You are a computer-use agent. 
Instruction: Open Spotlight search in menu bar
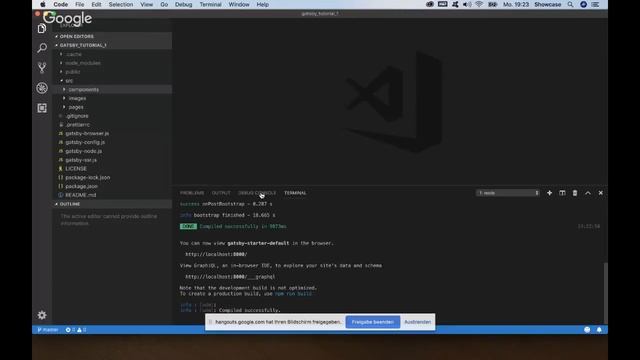[x=570, y=4]
